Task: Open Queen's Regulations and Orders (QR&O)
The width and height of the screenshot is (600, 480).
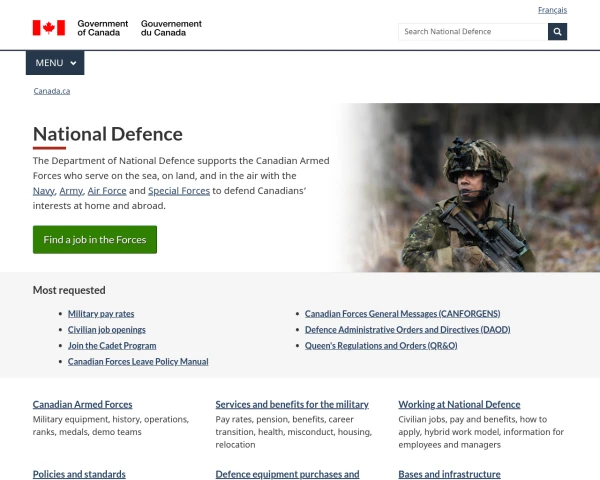Action: (x=381, y=345)
